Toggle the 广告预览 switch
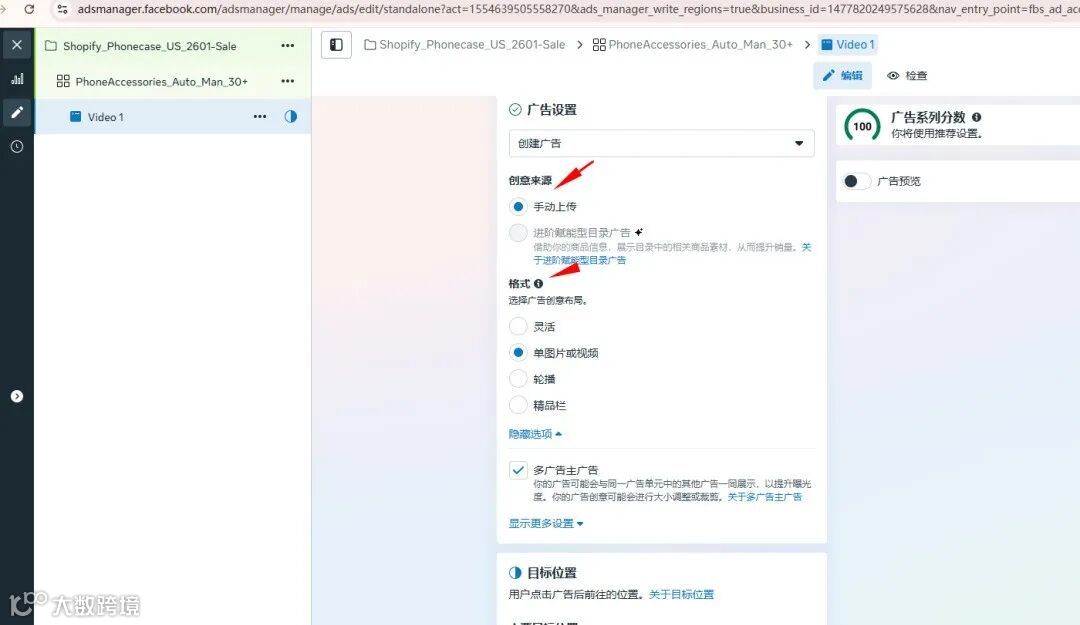Viewport: 1080px width, 625px height. tap(856, 181)
